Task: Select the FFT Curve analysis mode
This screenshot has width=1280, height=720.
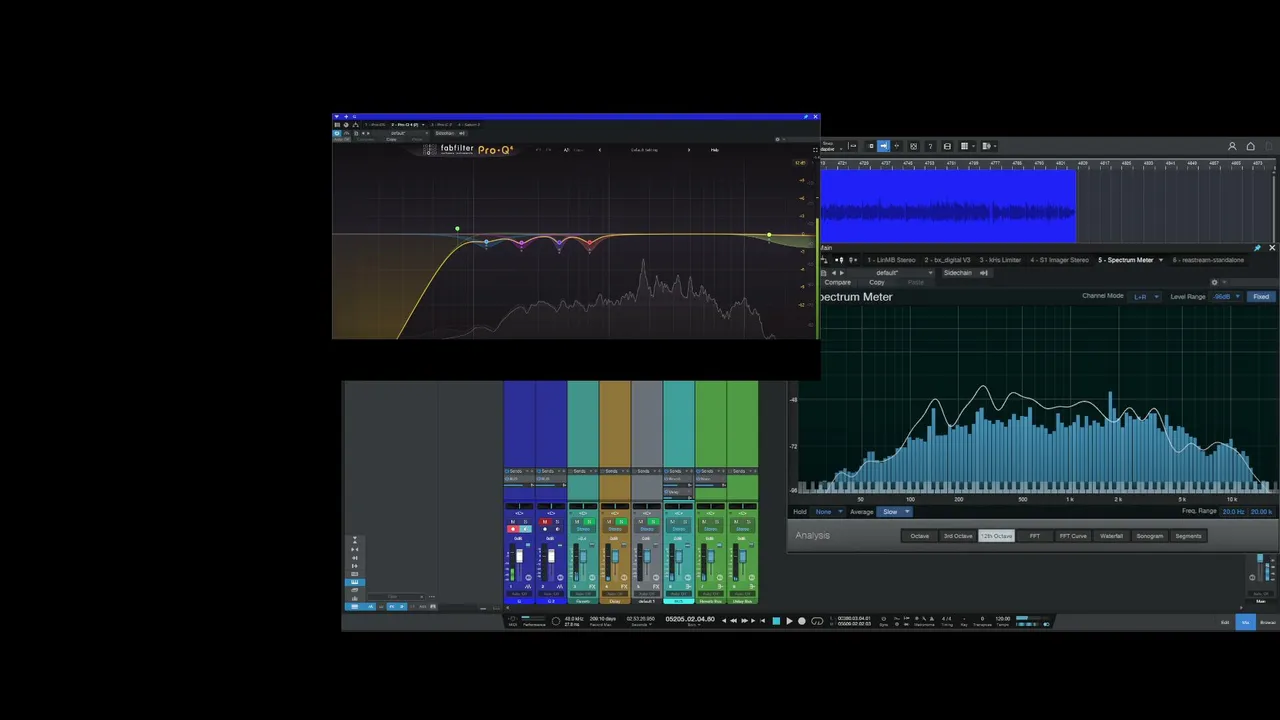Action: [x=1073, y=536]
